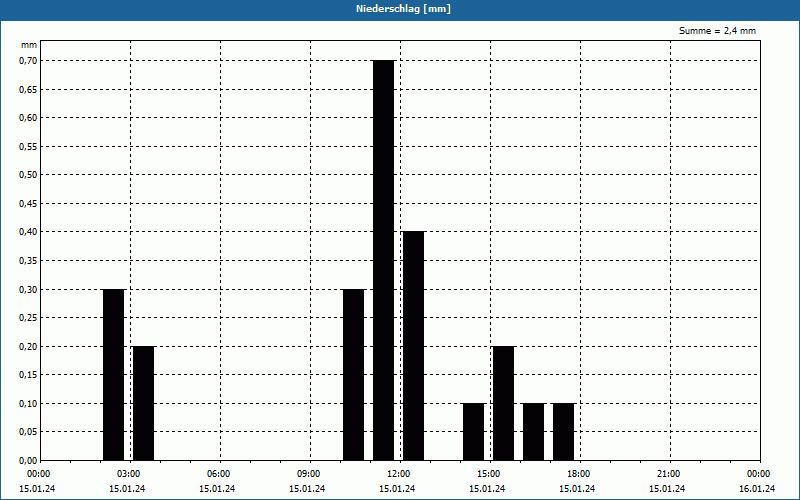Click the 15.01.24 date under 12:00
The image size is (800, 500).
point(397,489)
